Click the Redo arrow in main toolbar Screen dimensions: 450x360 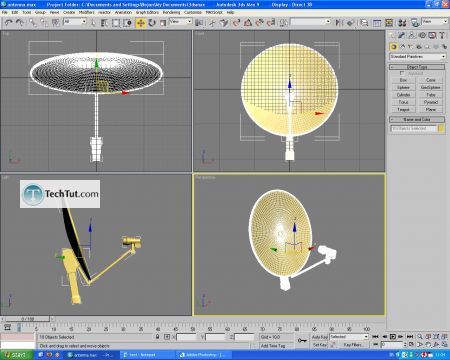(20, 23)
